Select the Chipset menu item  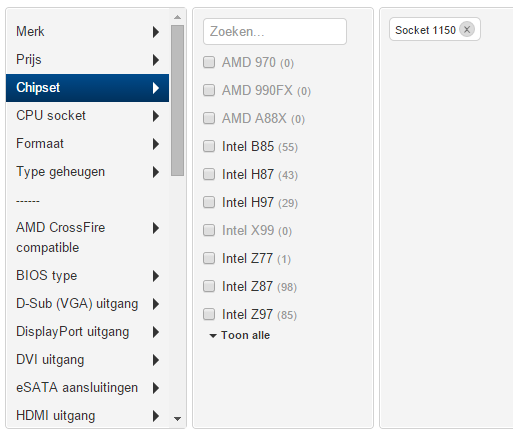click(x=87, y=88)
